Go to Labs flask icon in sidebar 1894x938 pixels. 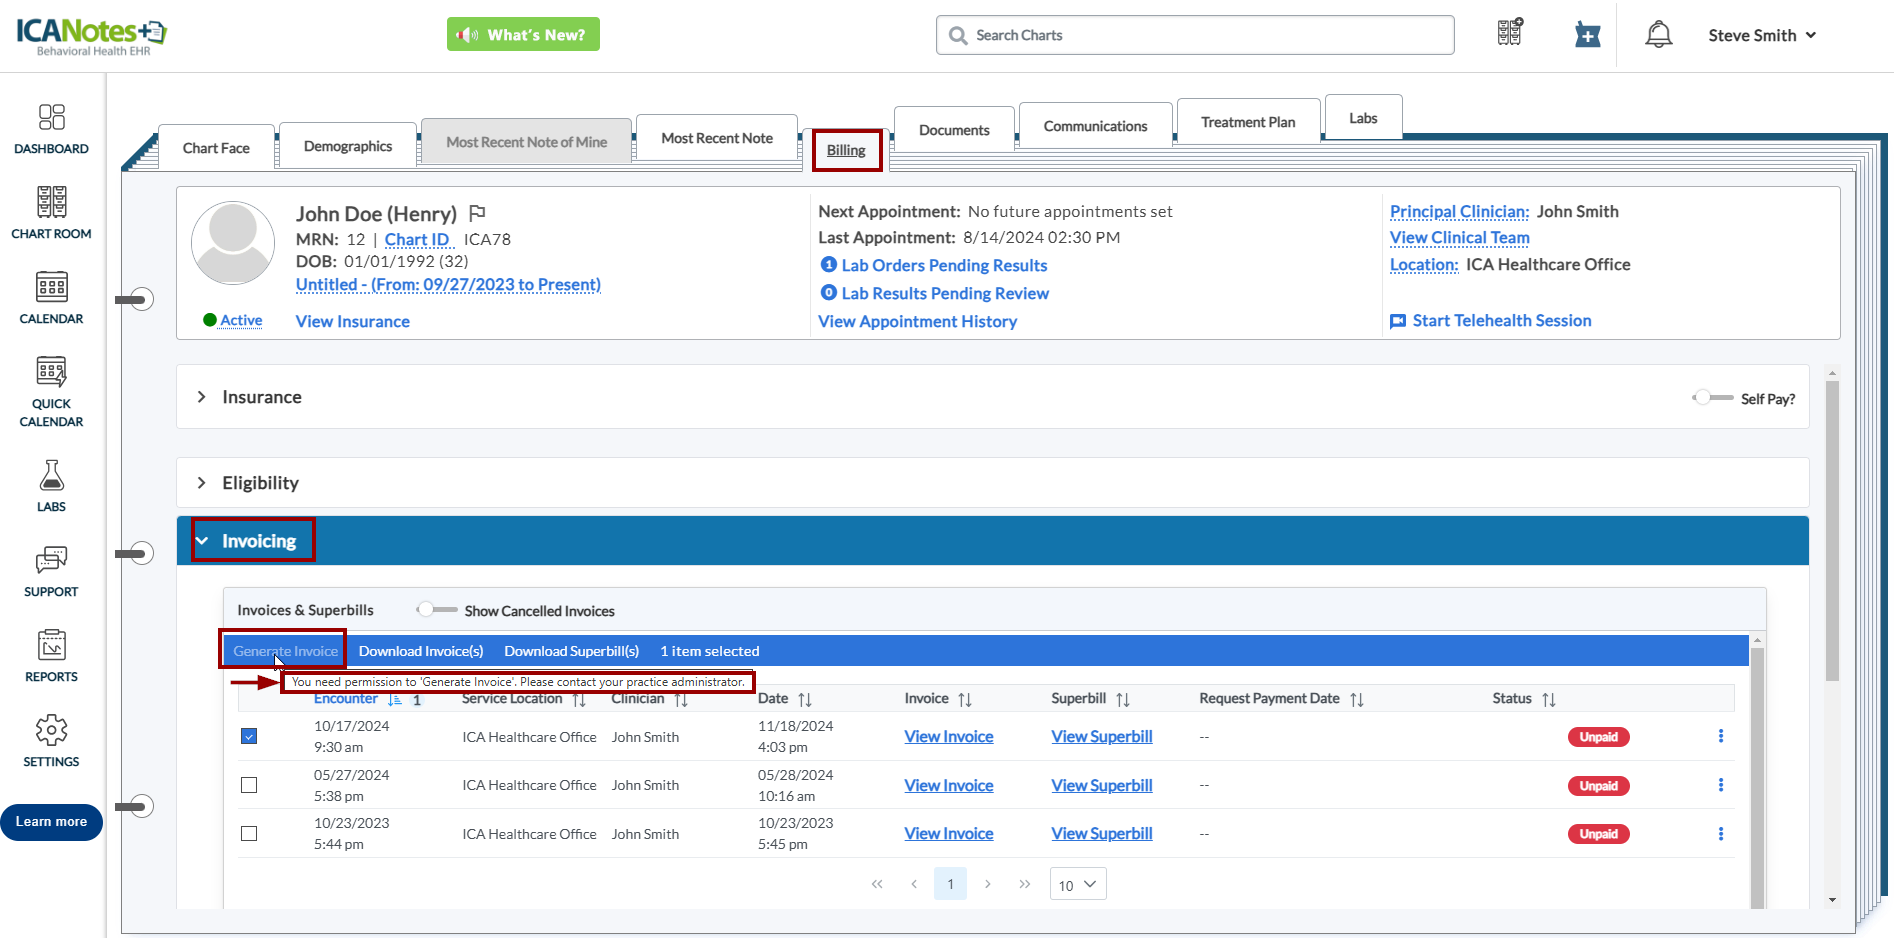coord(51,476)
